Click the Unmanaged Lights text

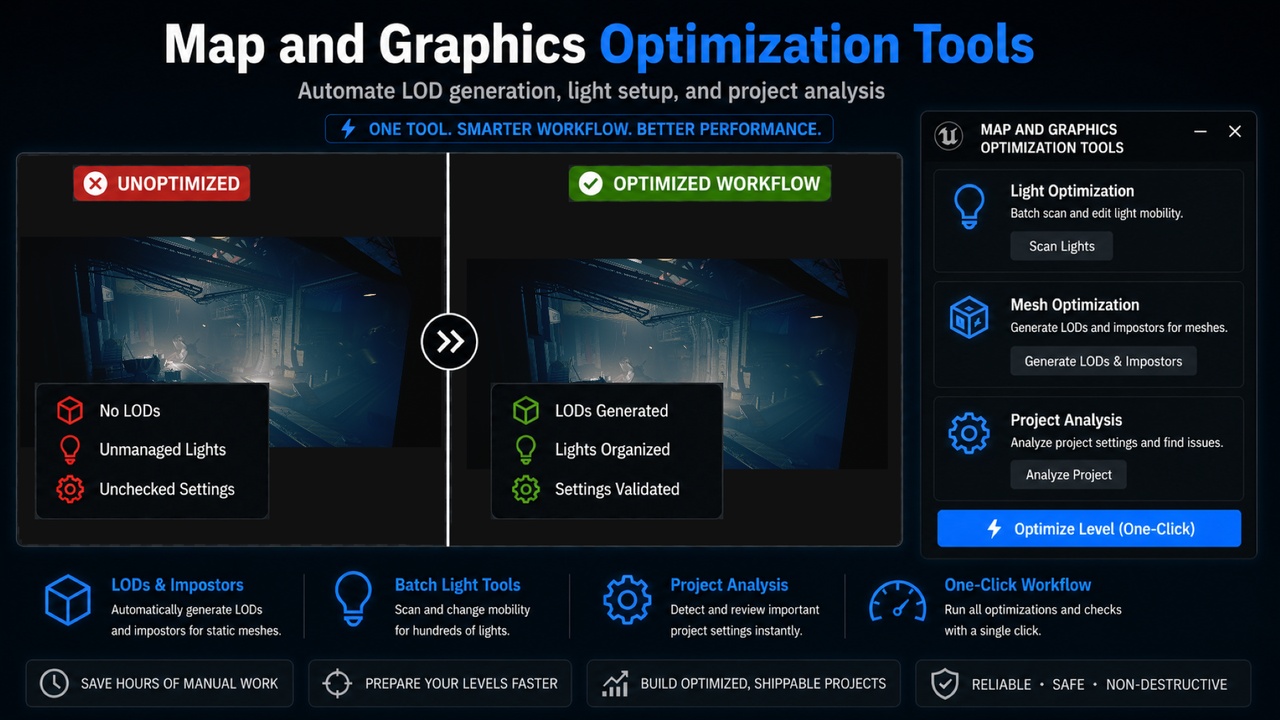163,450
